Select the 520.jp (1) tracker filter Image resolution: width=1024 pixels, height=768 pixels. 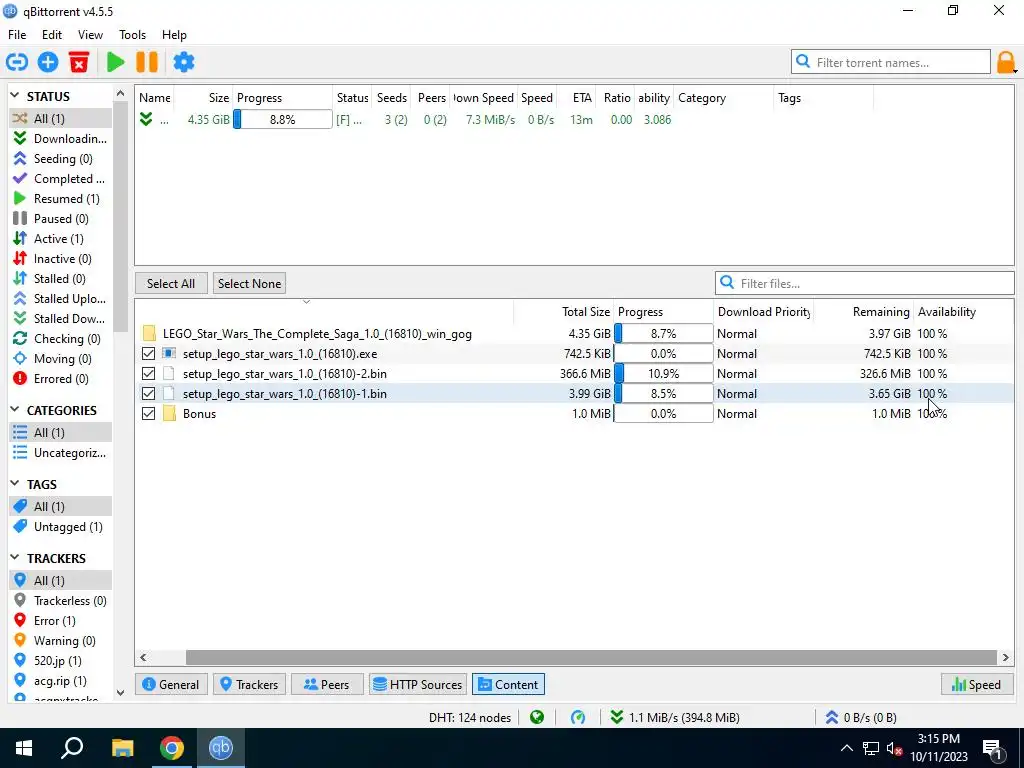[x=59, y=661]
